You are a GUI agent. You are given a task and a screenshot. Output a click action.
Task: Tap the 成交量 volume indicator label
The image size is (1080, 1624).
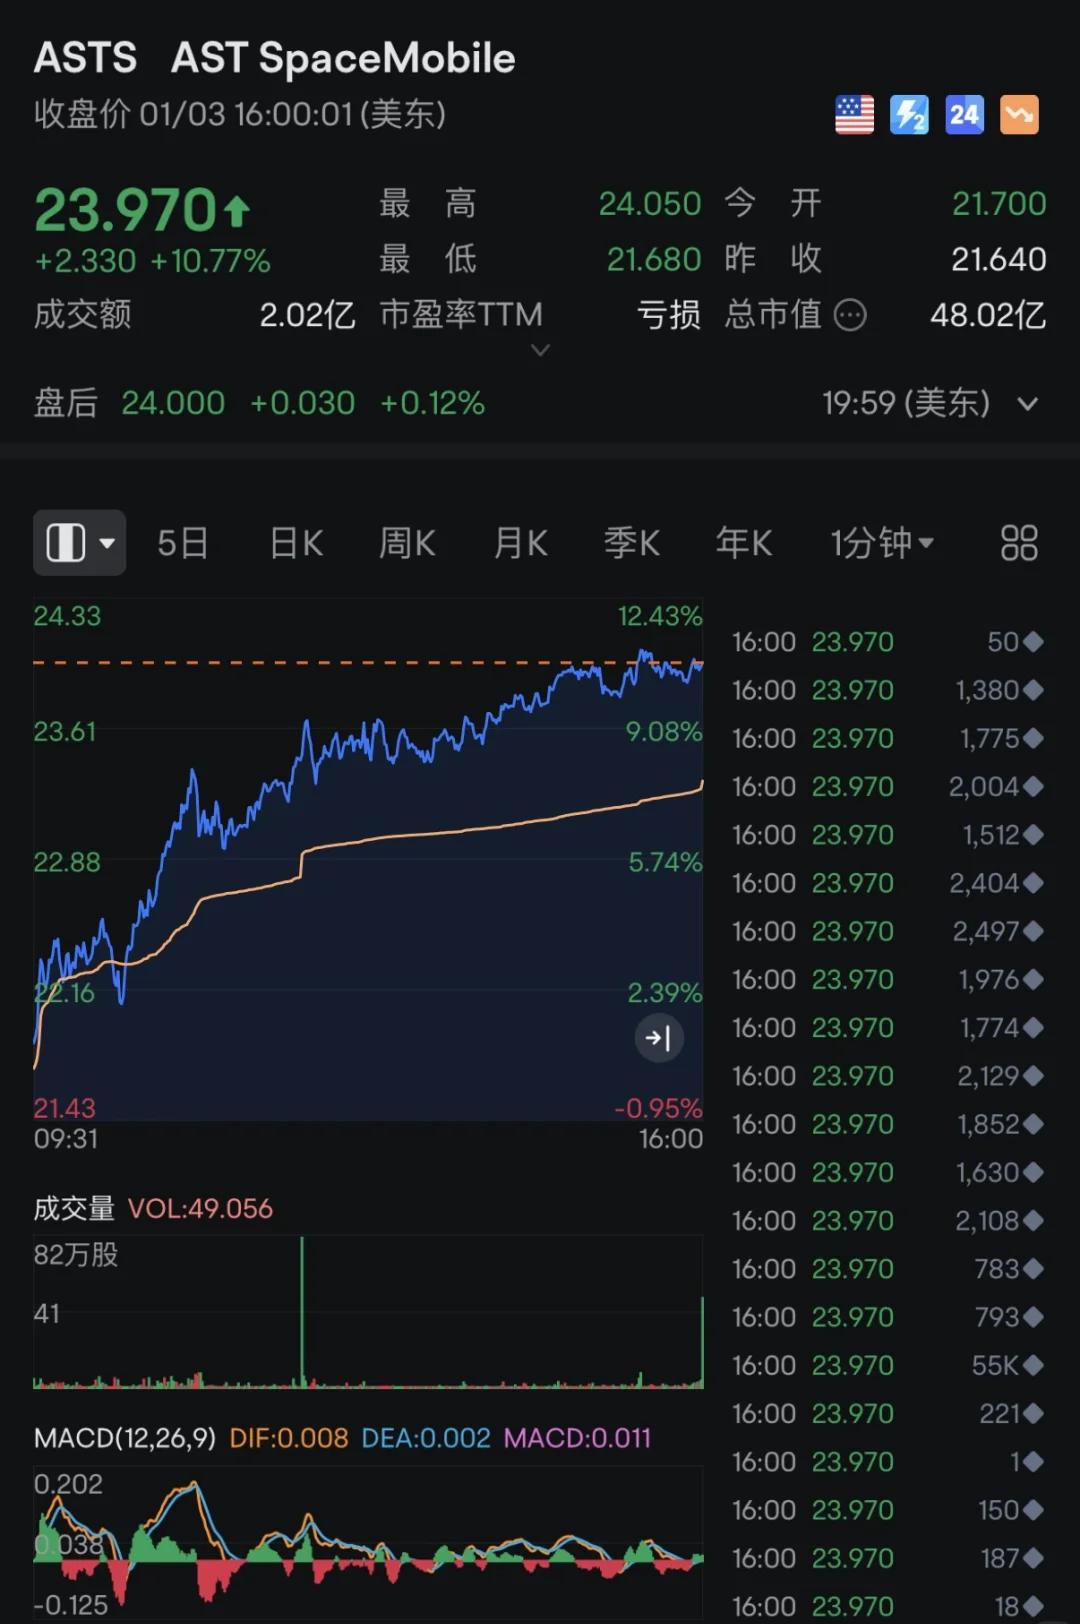pos(75,1209)
